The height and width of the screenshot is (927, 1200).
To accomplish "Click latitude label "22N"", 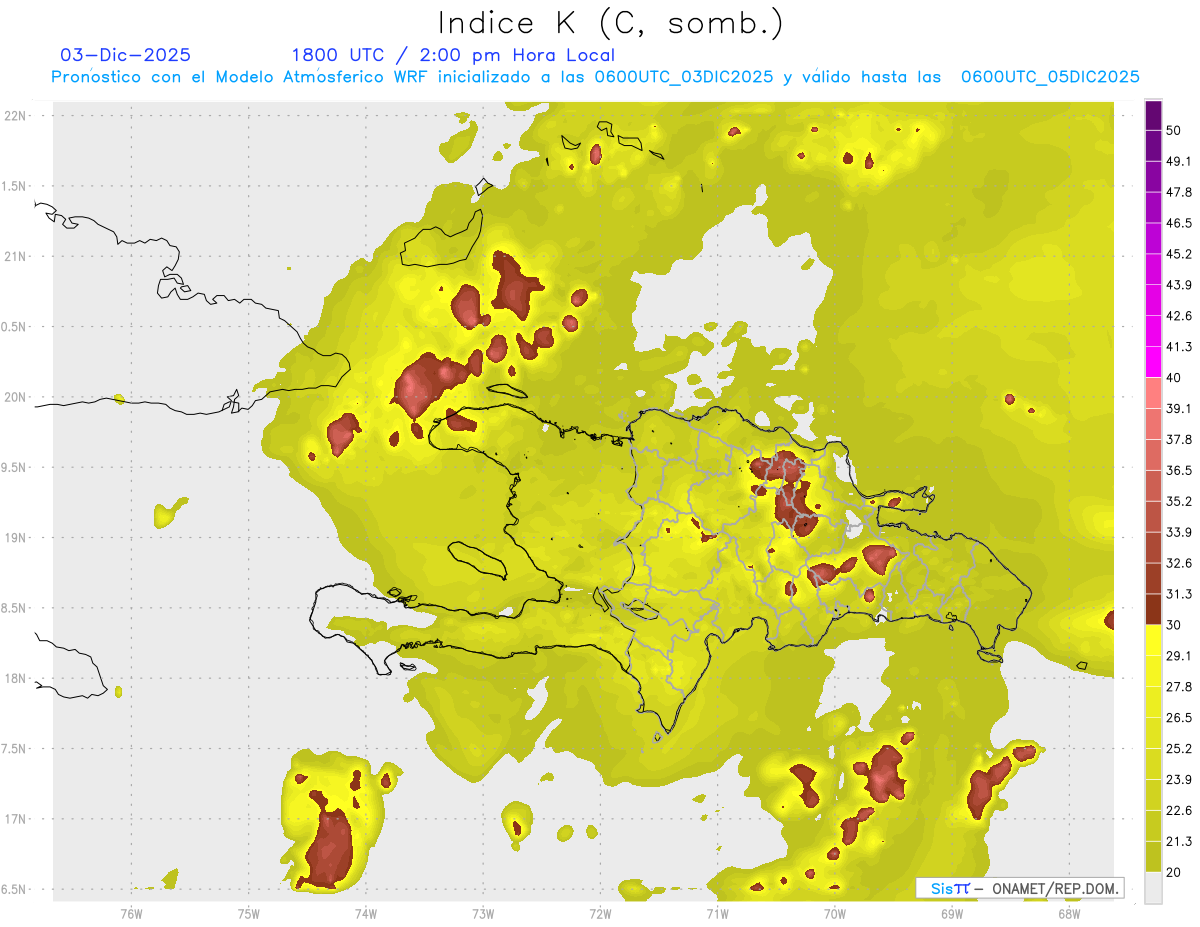I will [17, 115].
